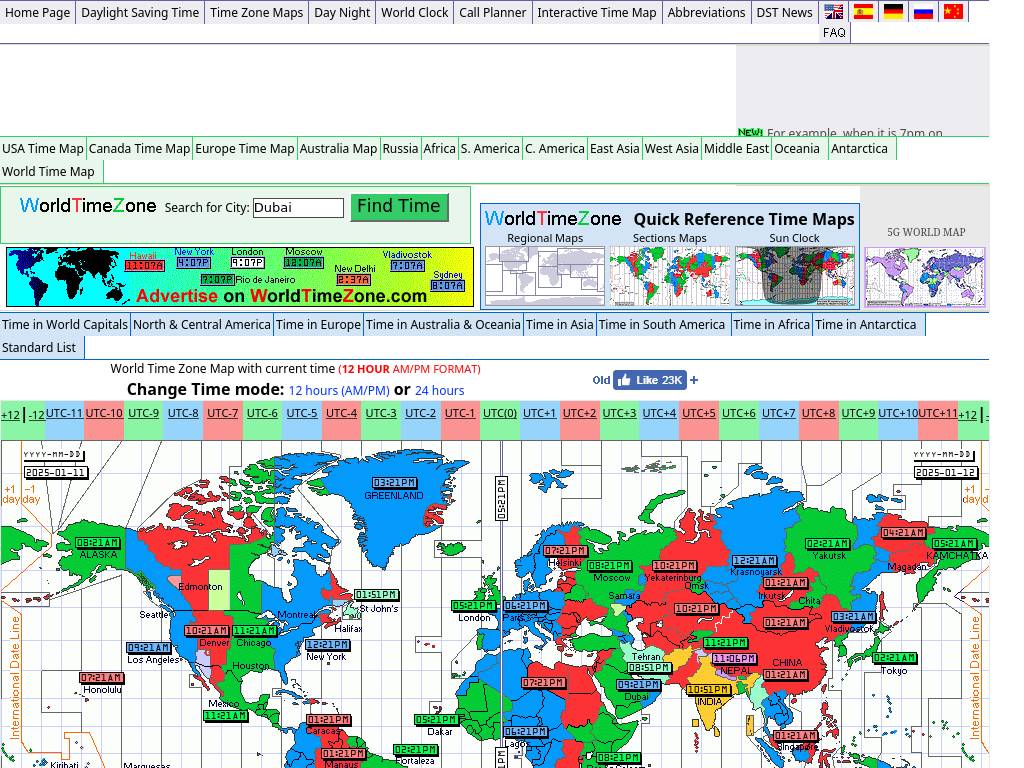Focus the Search for City field
The height and width of the screenshot is (768, 1024).
298,208
